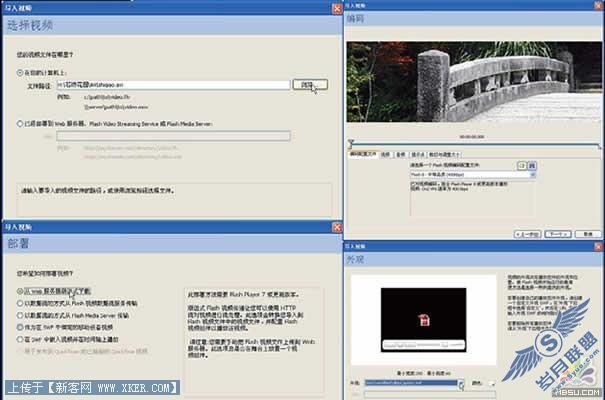Close the Skinning dialog
The width and height of the screenshot is (605, 400).
[598, 246]
